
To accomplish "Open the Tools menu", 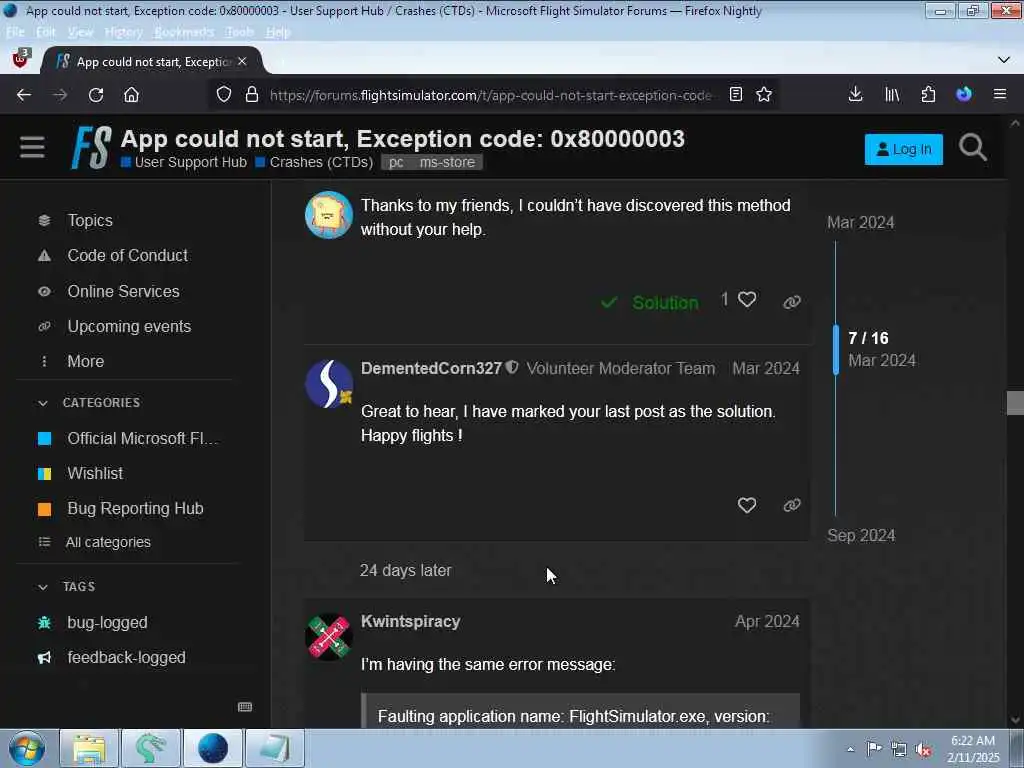I will 239,32.
